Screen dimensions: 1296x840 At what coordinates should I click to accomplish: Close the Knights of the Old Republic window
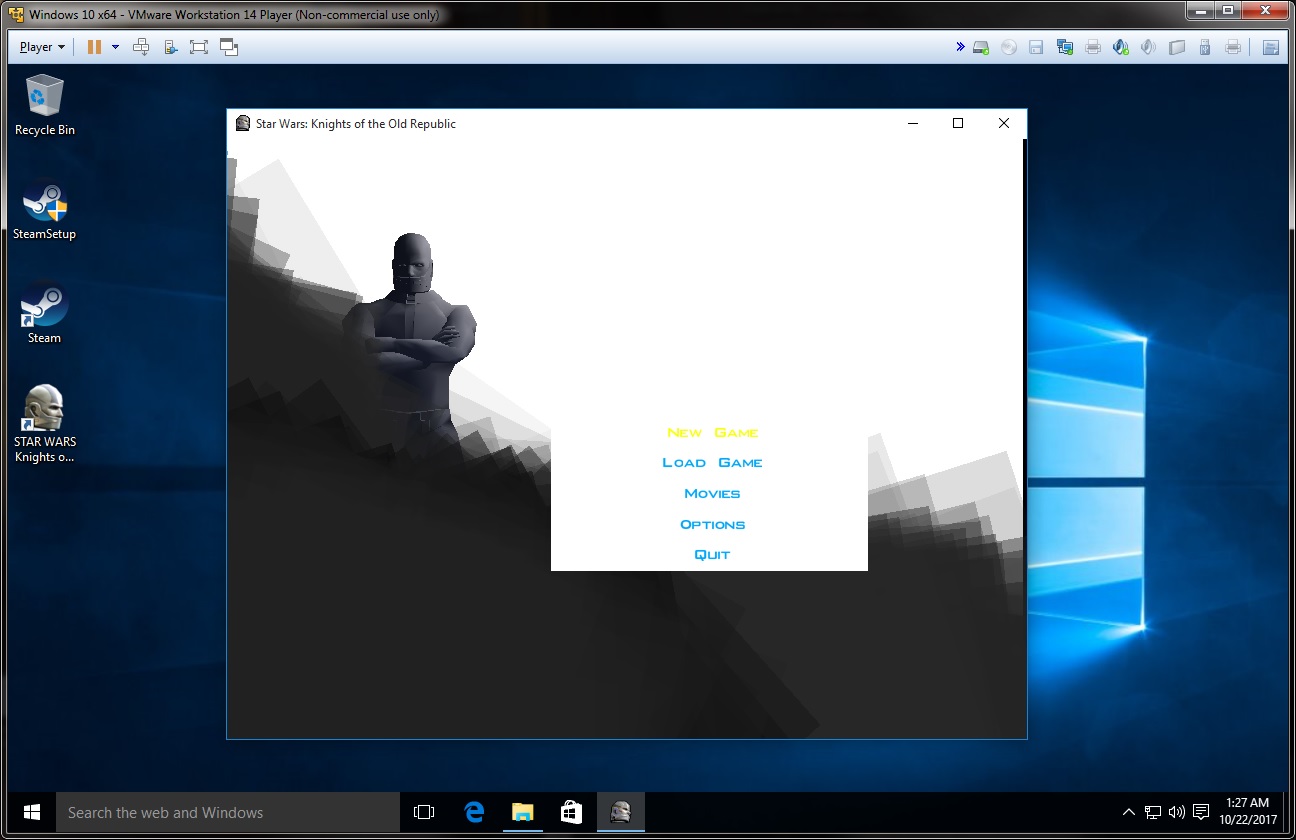[1004, 124]
